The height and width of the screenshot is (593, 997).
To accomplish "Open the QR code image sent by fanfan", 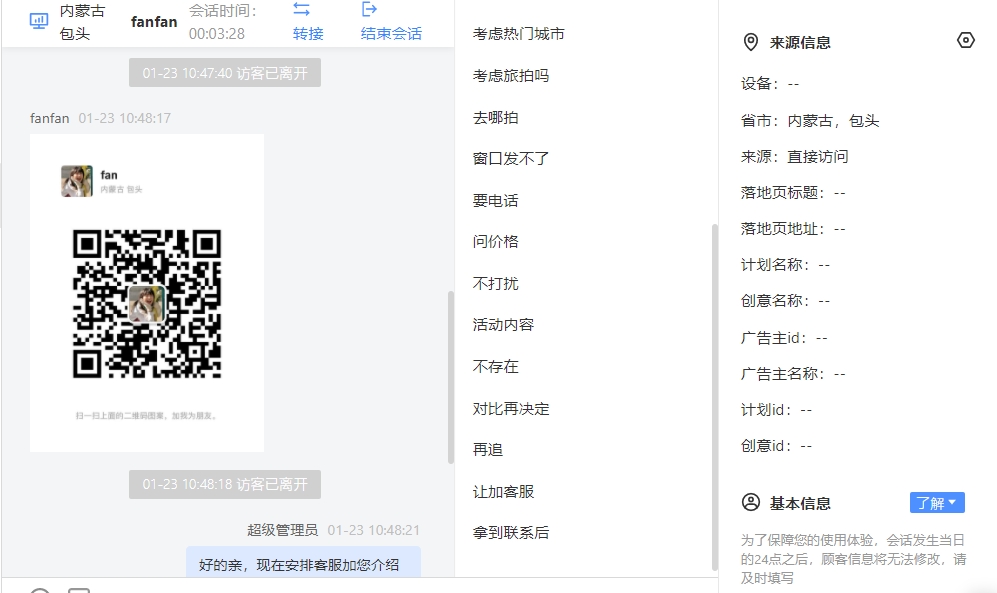I will coord(147,293).
